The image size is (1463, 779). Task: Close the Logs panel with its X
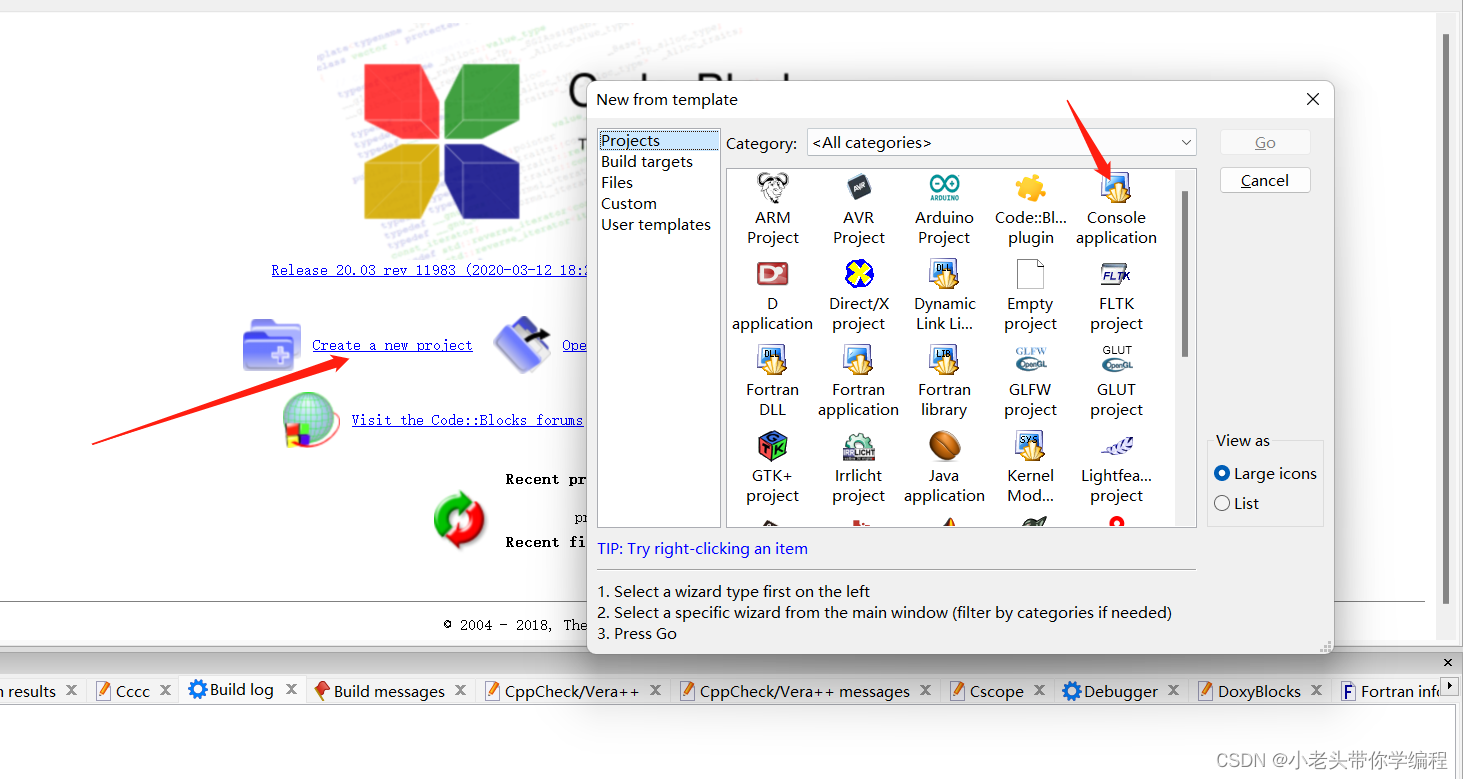point(1447,662)
